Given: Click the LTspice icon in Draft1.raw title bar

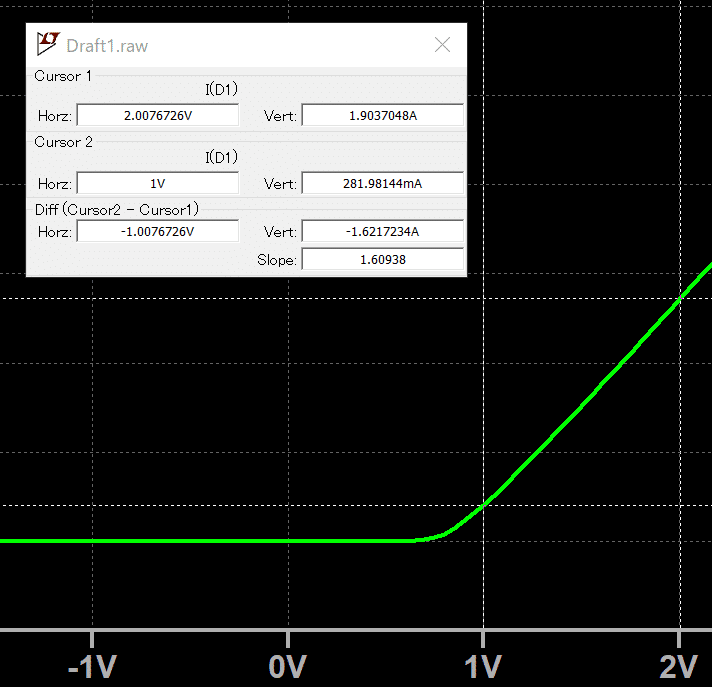Looking at the screenshot, I should pos(48,44).
